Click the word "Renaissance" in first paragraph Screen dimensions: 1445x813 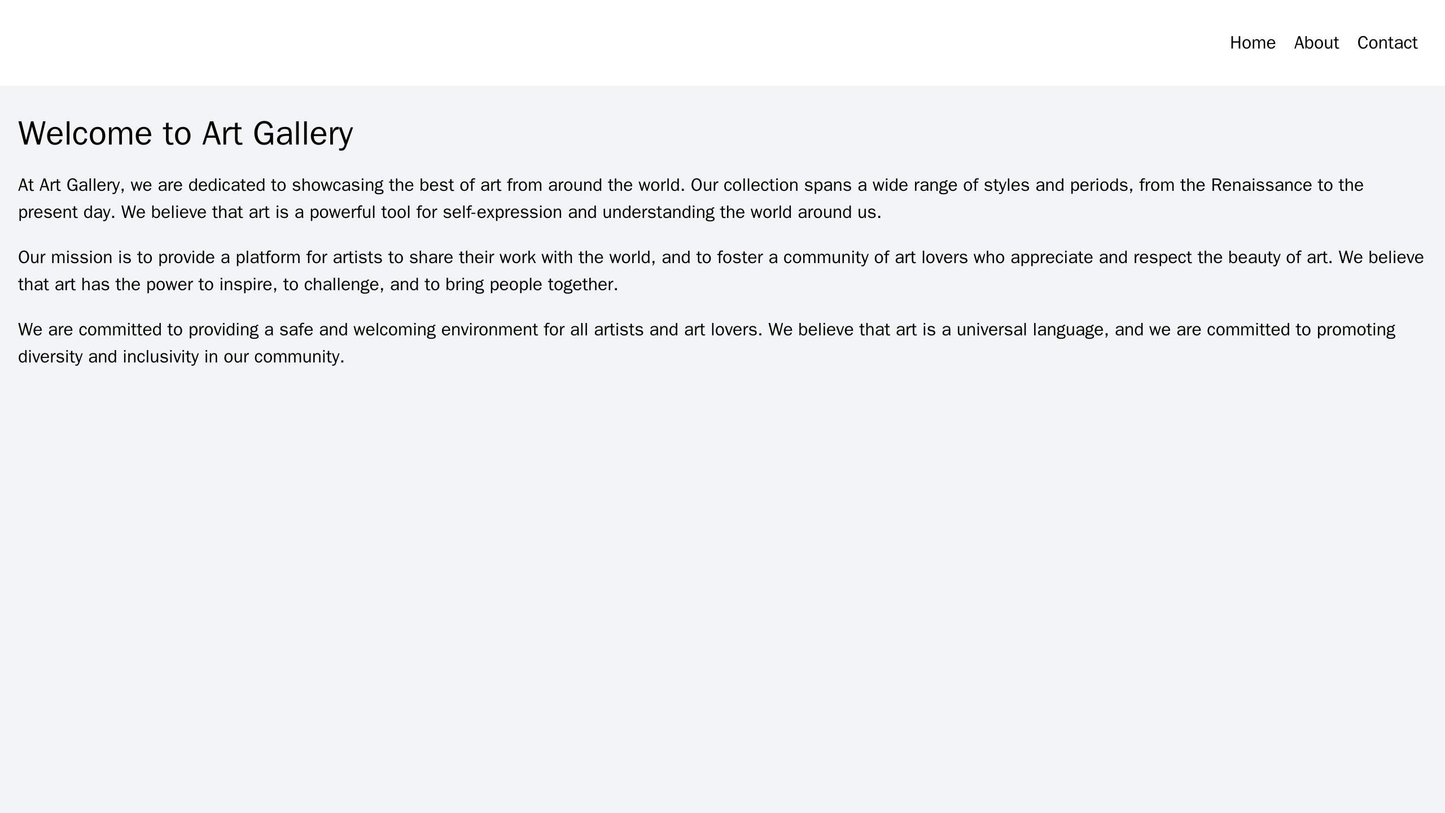click(1262, 185)
